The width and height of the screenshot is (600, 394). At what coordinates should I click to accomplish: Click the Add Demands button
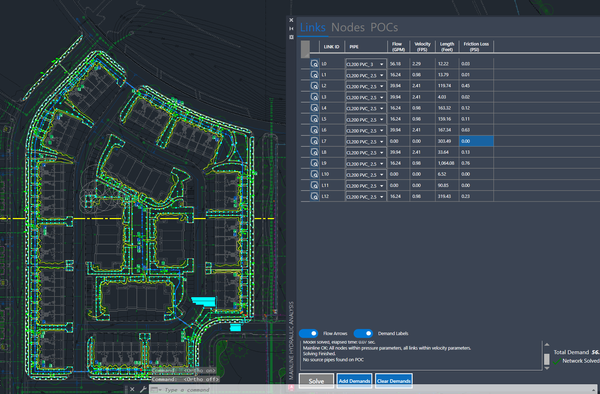[x=354, y=381]
